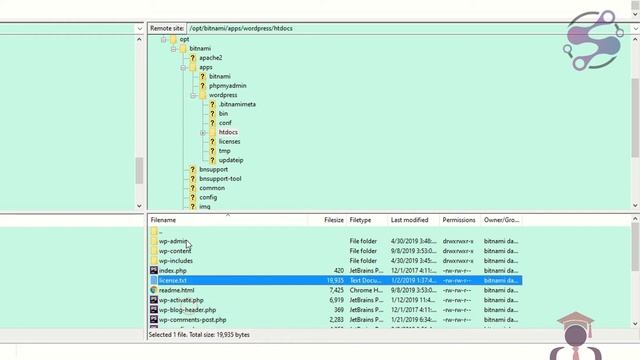The height and width of the screenshot is (360, 640).
Task: Click the local tree scrollbar thumb
Action: (x=139, y=171)
